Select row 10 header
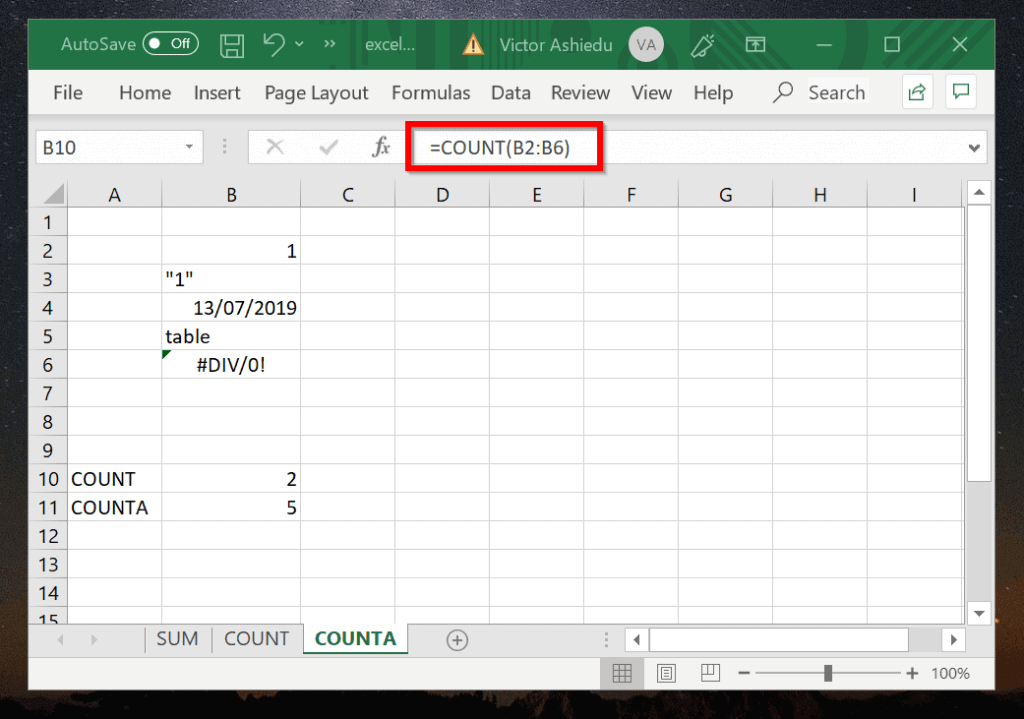This screenshot has height=719, width=1024. point(48,479)
